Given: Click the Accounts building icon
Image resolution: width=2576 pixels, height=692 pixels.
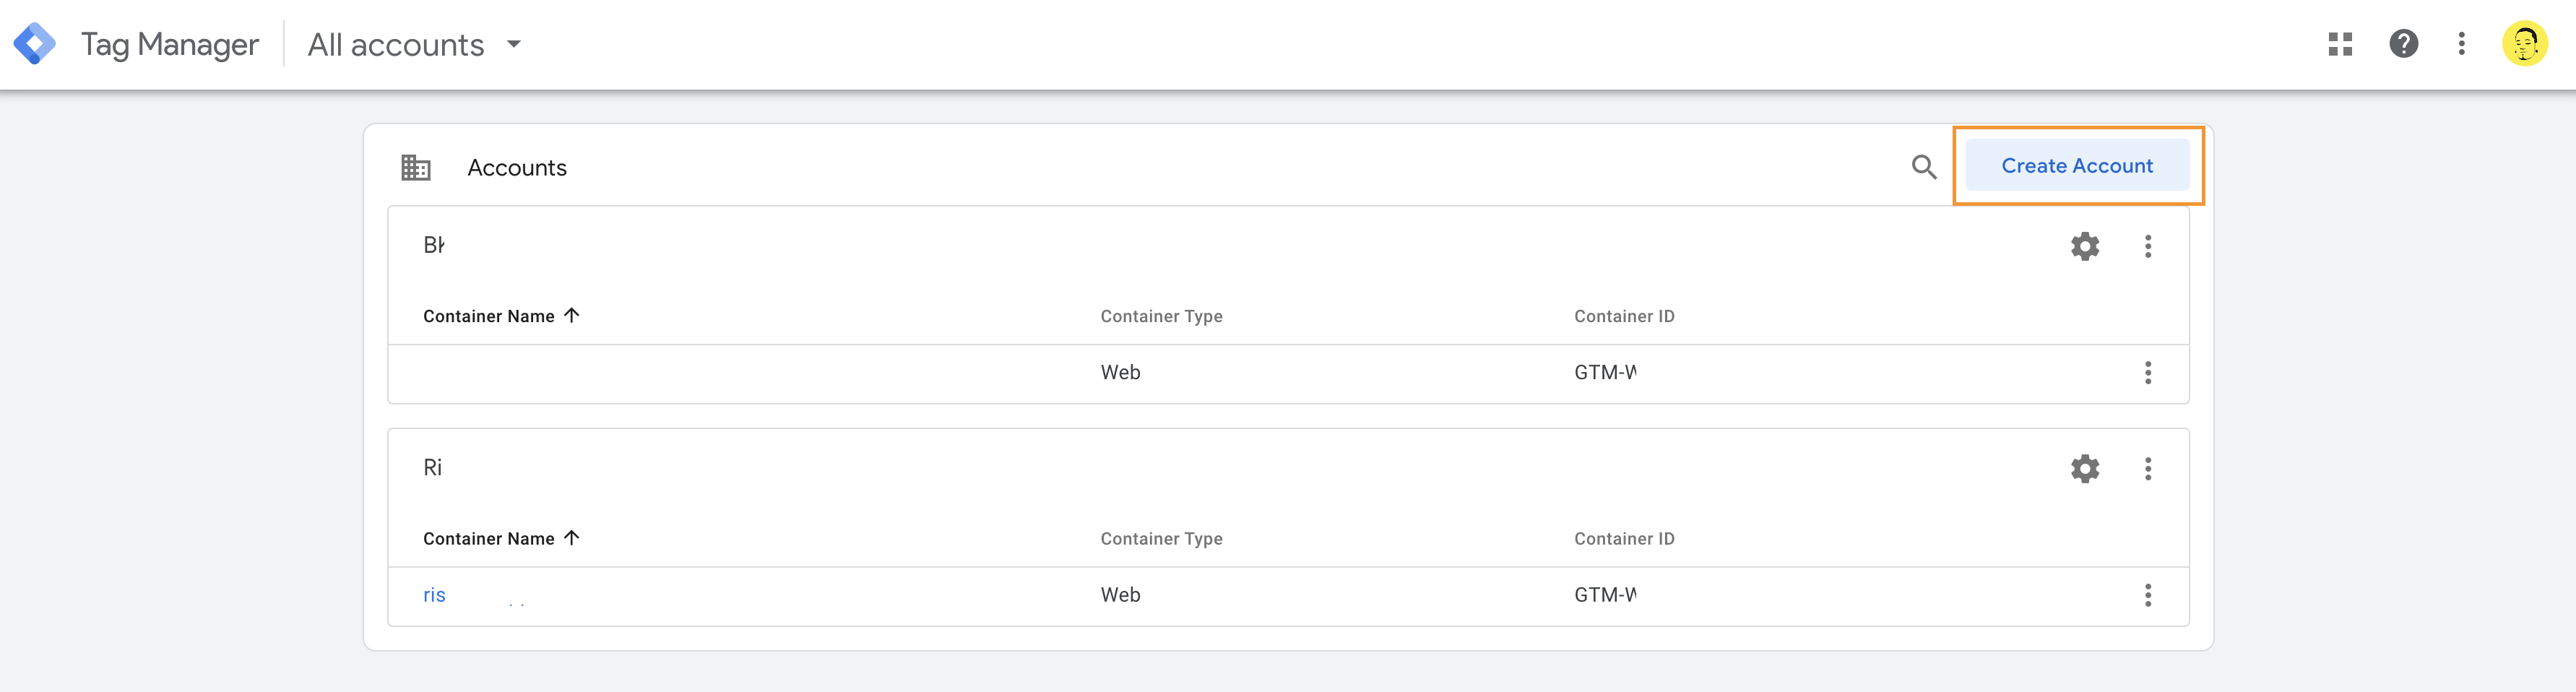Looking at the screenshot, I should click(x=416, y=167).
